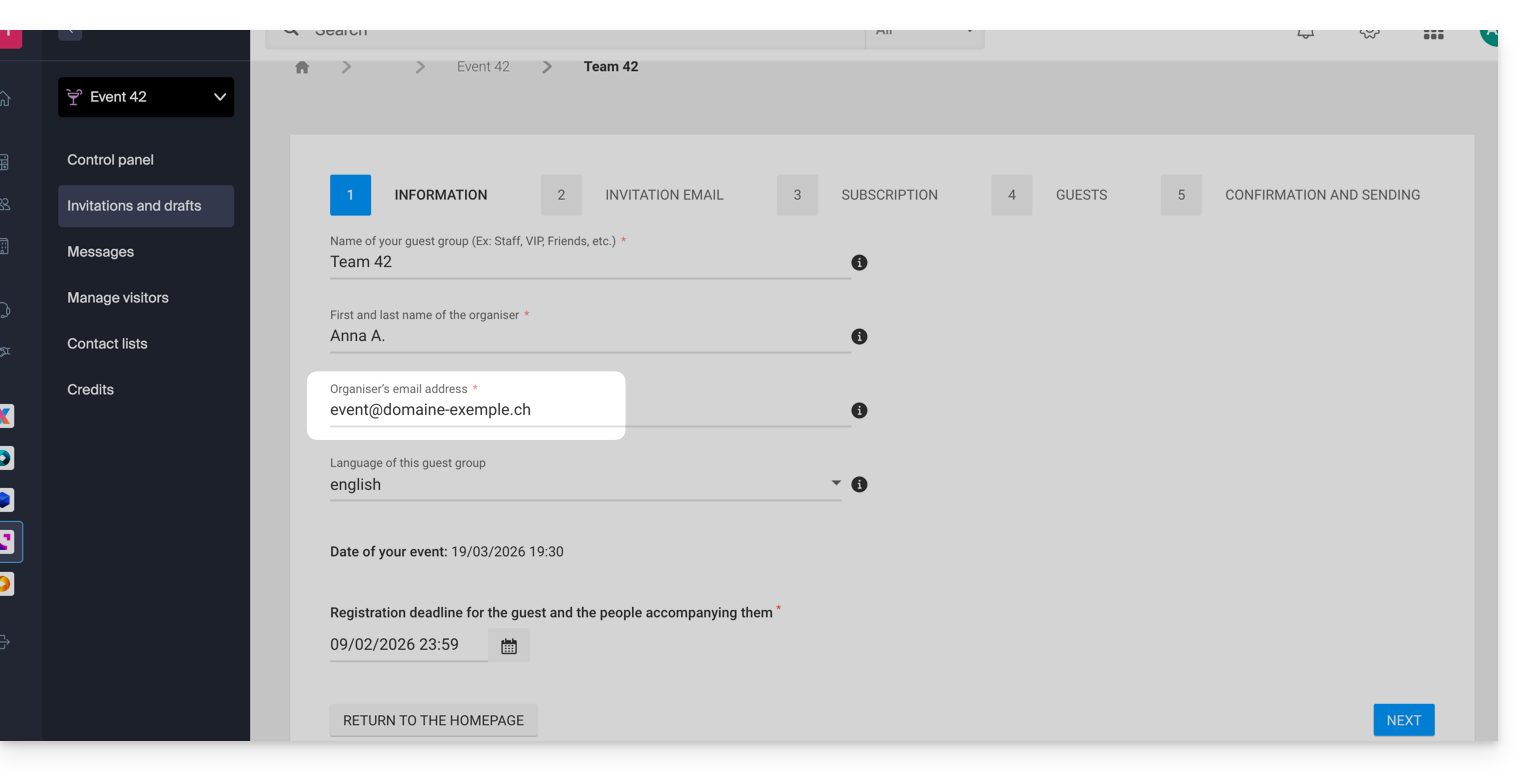Edit the organiser name field containing Anna A.
The width and height of the screenshot is (1528, 771).
(x=590, y=337)
